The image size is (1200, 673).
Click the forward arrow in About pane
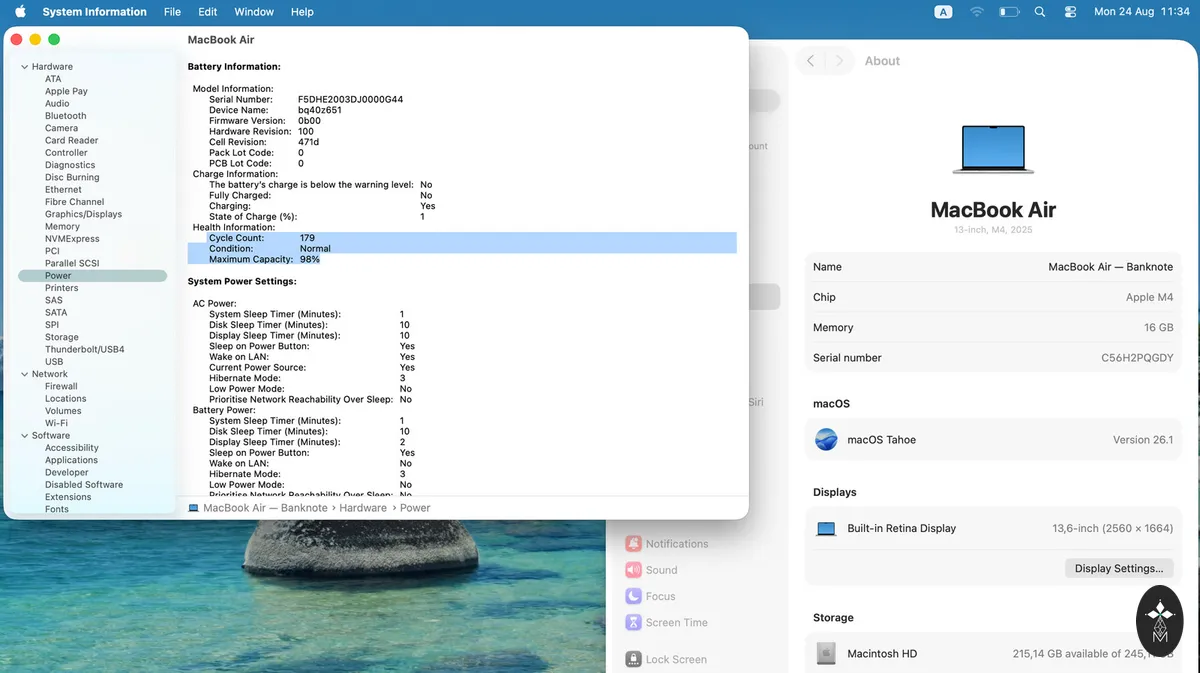[841, 61]
